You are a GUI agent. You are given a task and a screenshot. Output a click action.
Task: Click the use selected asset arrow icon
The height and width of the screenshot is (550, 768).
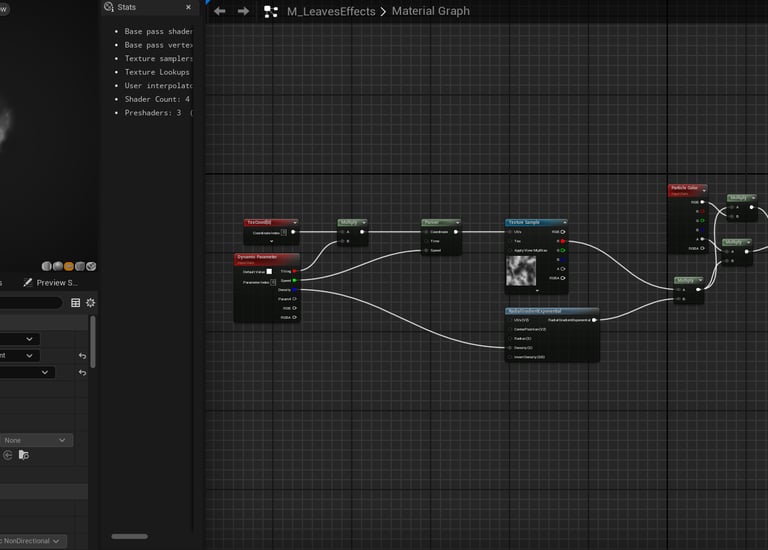(x=8, y=455)
